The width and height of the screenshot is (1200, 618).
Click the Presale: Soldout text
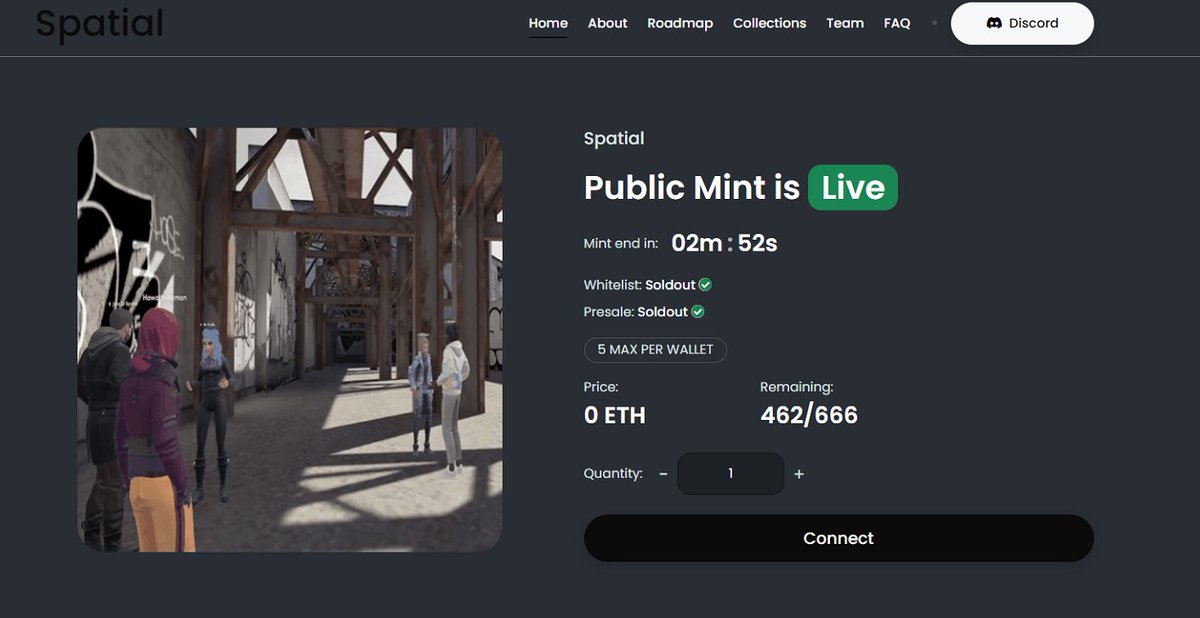[x=636, y=312]
